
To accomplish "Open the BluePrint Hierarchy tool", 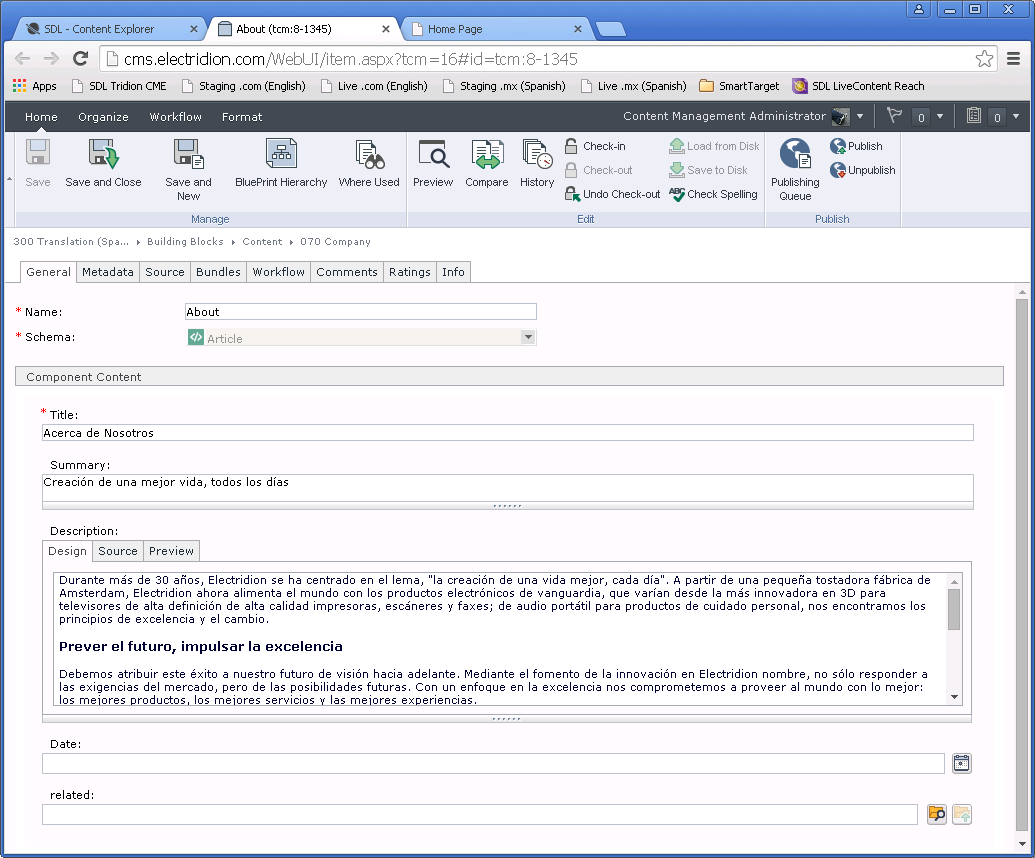I will (x=281, y=156).
